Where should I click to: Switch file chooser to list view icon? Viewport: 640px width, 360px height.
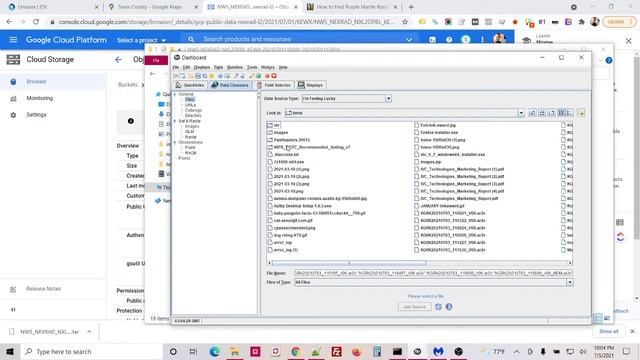(x=562, y=113)
